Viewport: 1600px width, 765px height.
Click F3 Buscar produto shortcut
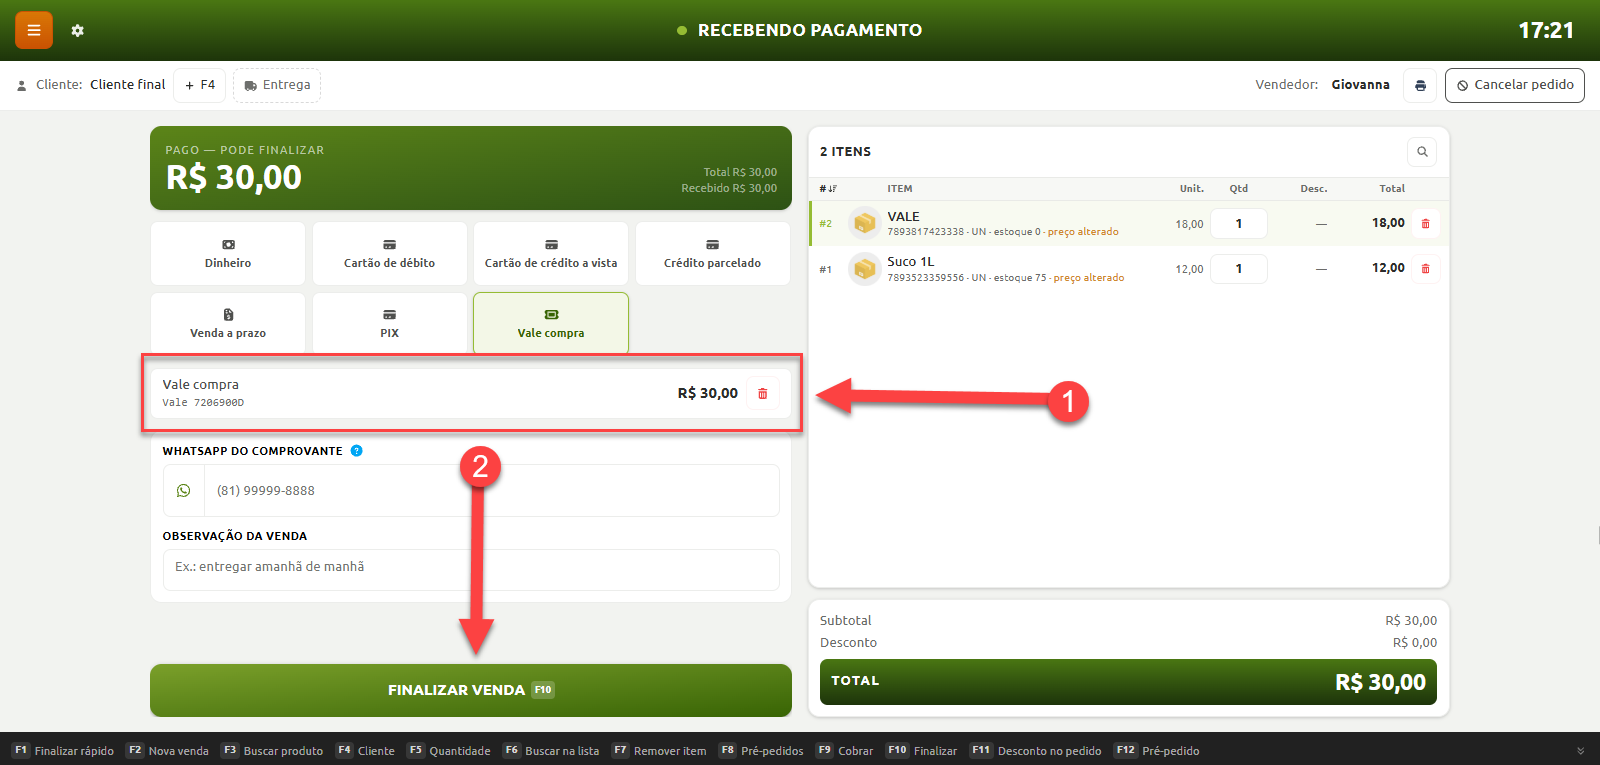tap(272, 751)
